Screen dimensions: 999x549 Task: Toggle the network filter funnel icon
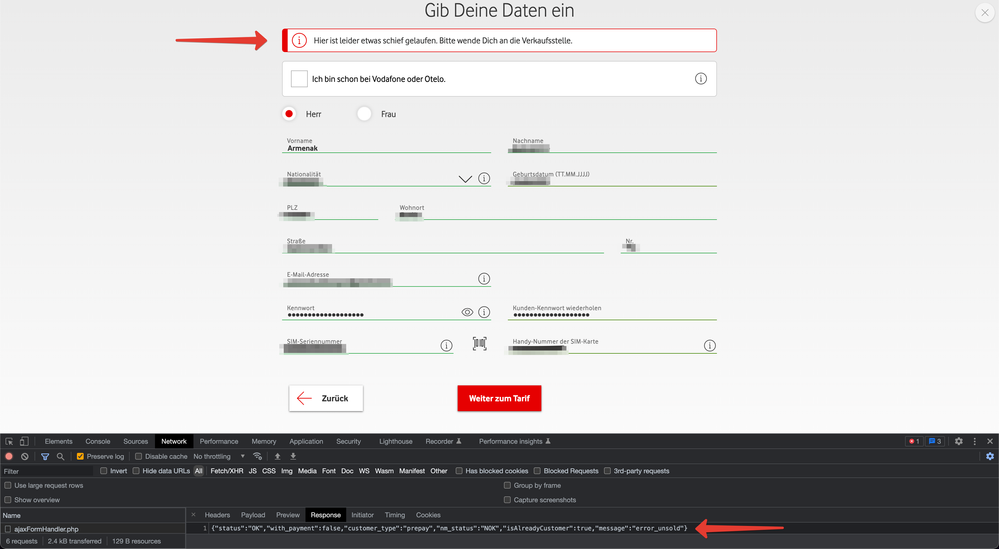[45, 456]
